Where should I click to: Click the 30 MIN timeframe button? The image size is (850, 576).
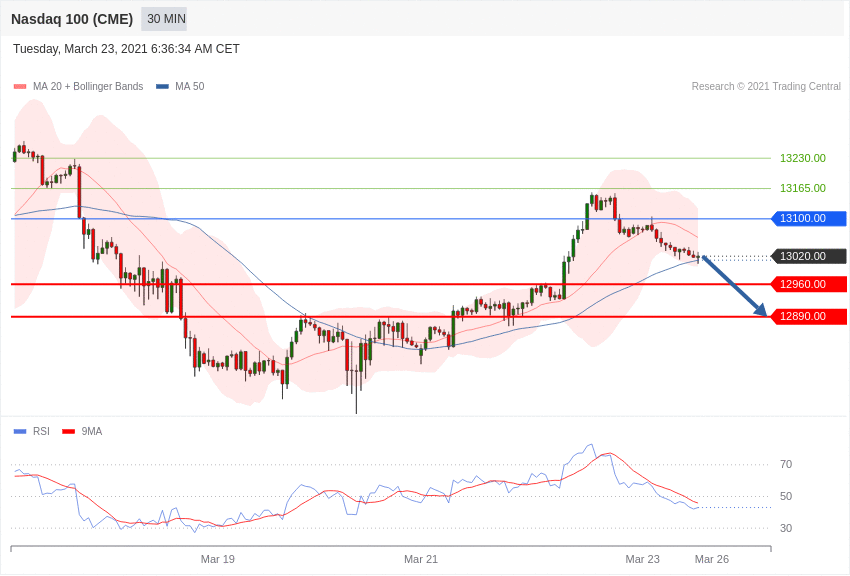pyautogui.click(x=164, y=19)
